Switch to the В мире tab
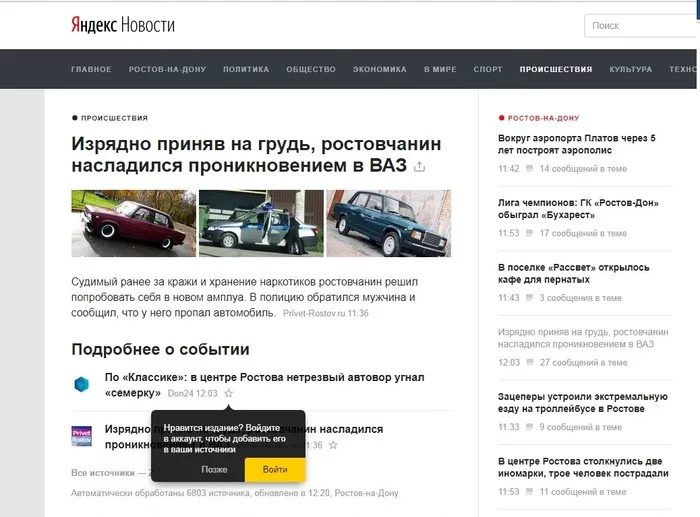Screen dimensions: 700x517 click(440, 69)
